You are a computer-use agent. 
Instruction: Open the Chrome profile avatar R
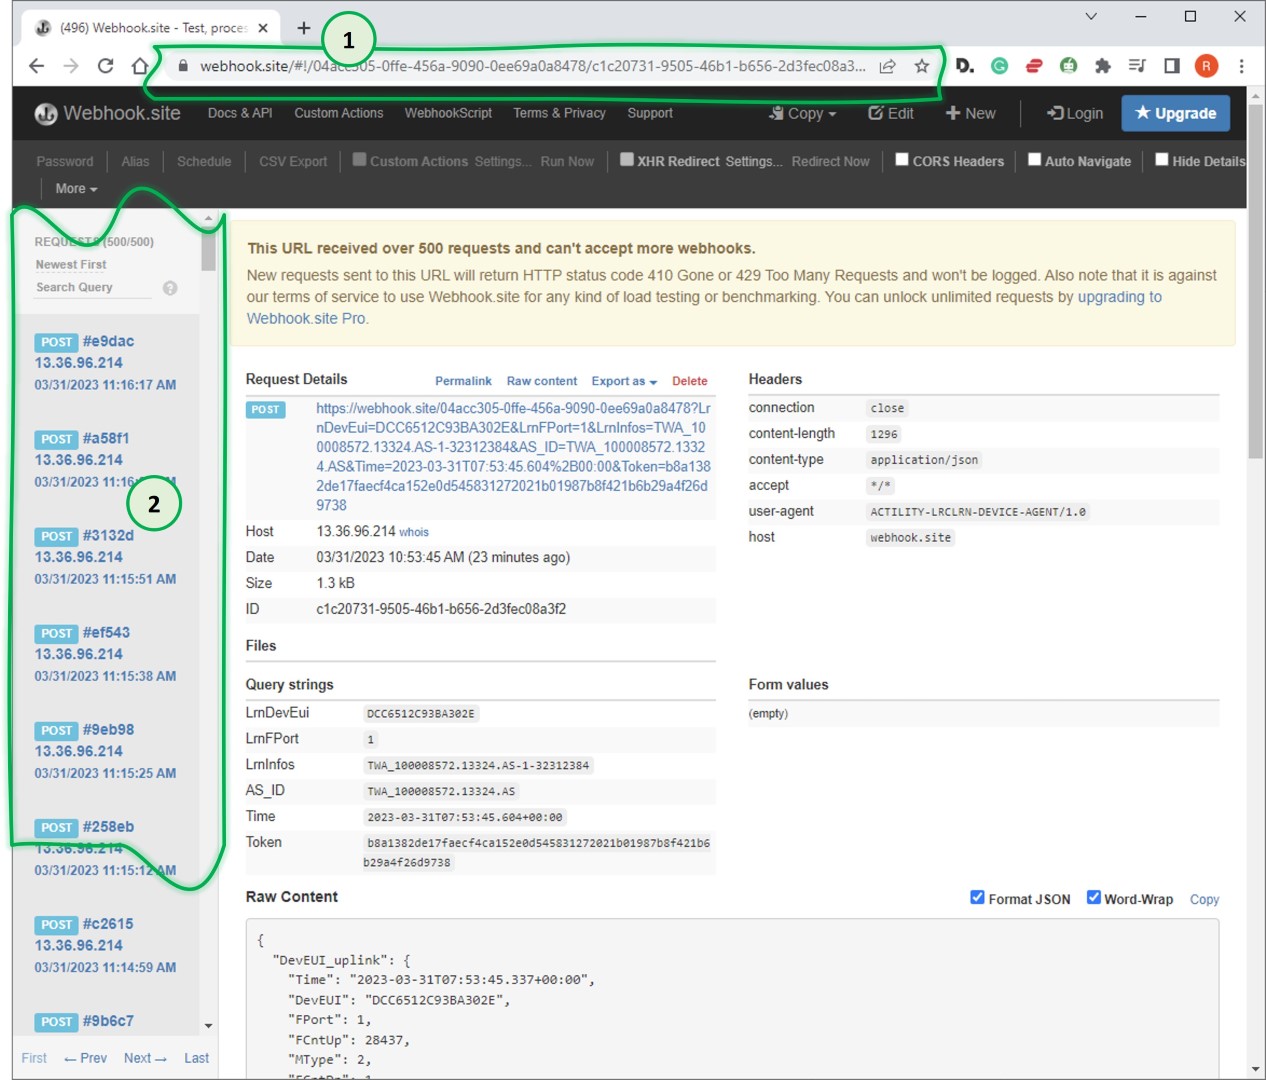(x=1207, y=66)
